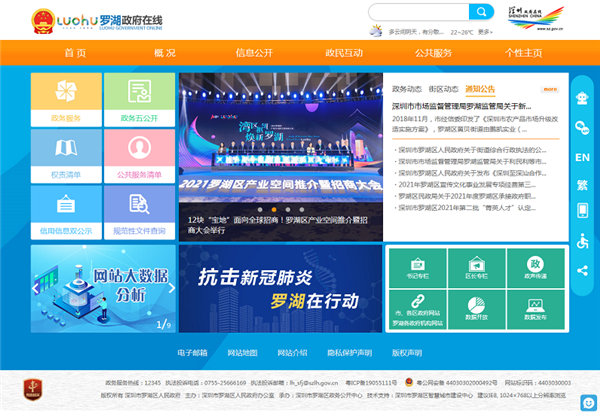Switch language to EN in sidebar
The height and width of the screenshot is (413, 600).
583,157
